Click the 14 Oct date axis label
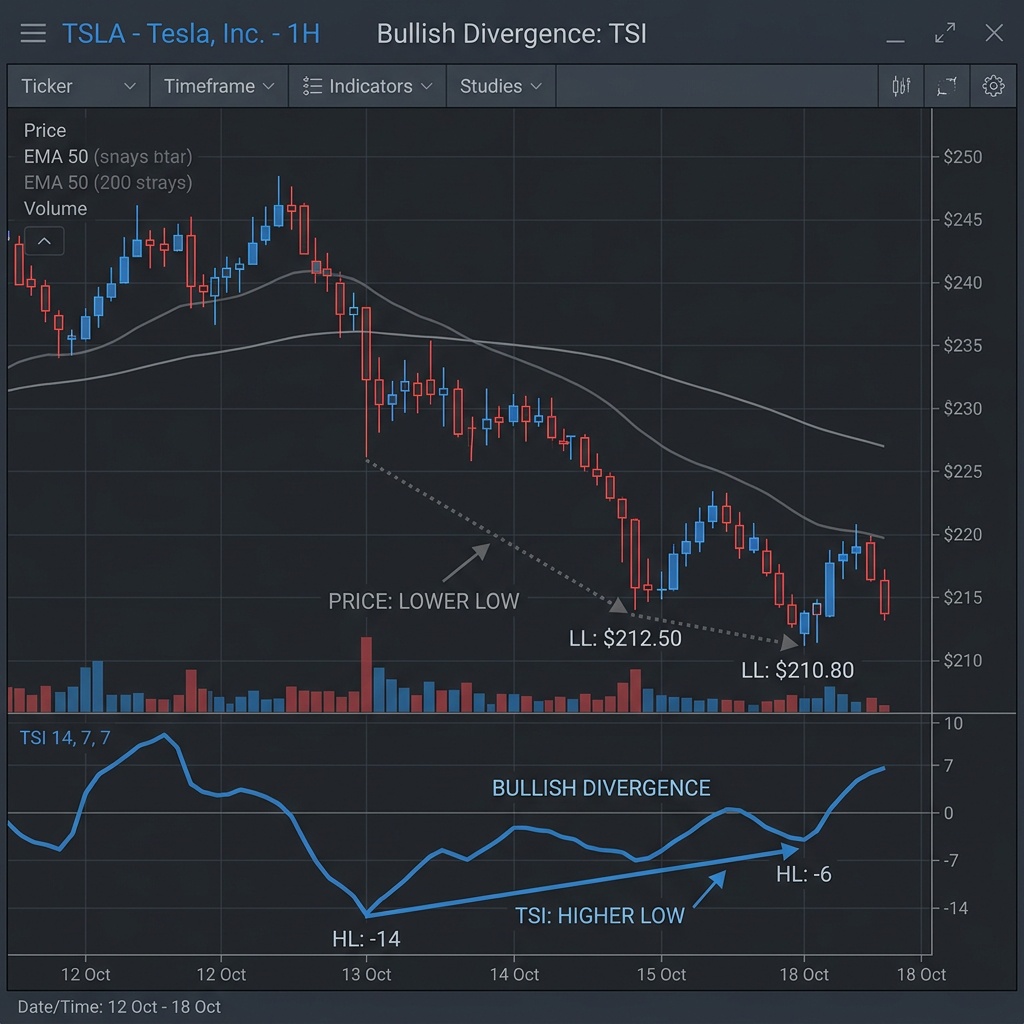The height and width of the screenshot is (1024, 1024). click(x=515, y=975)
